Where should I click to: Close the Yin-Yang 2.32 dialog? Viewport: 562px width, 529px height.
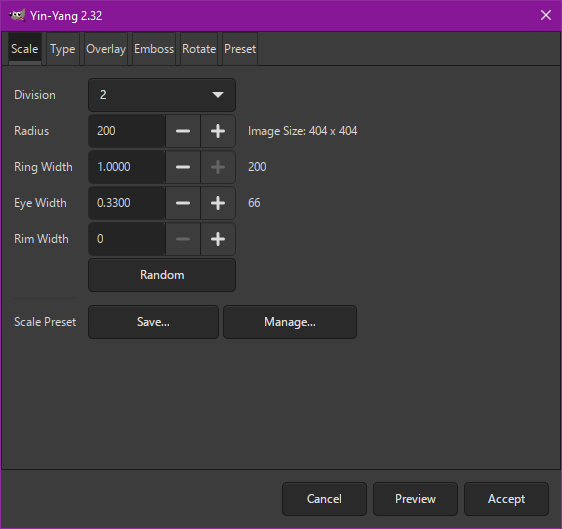546,15
